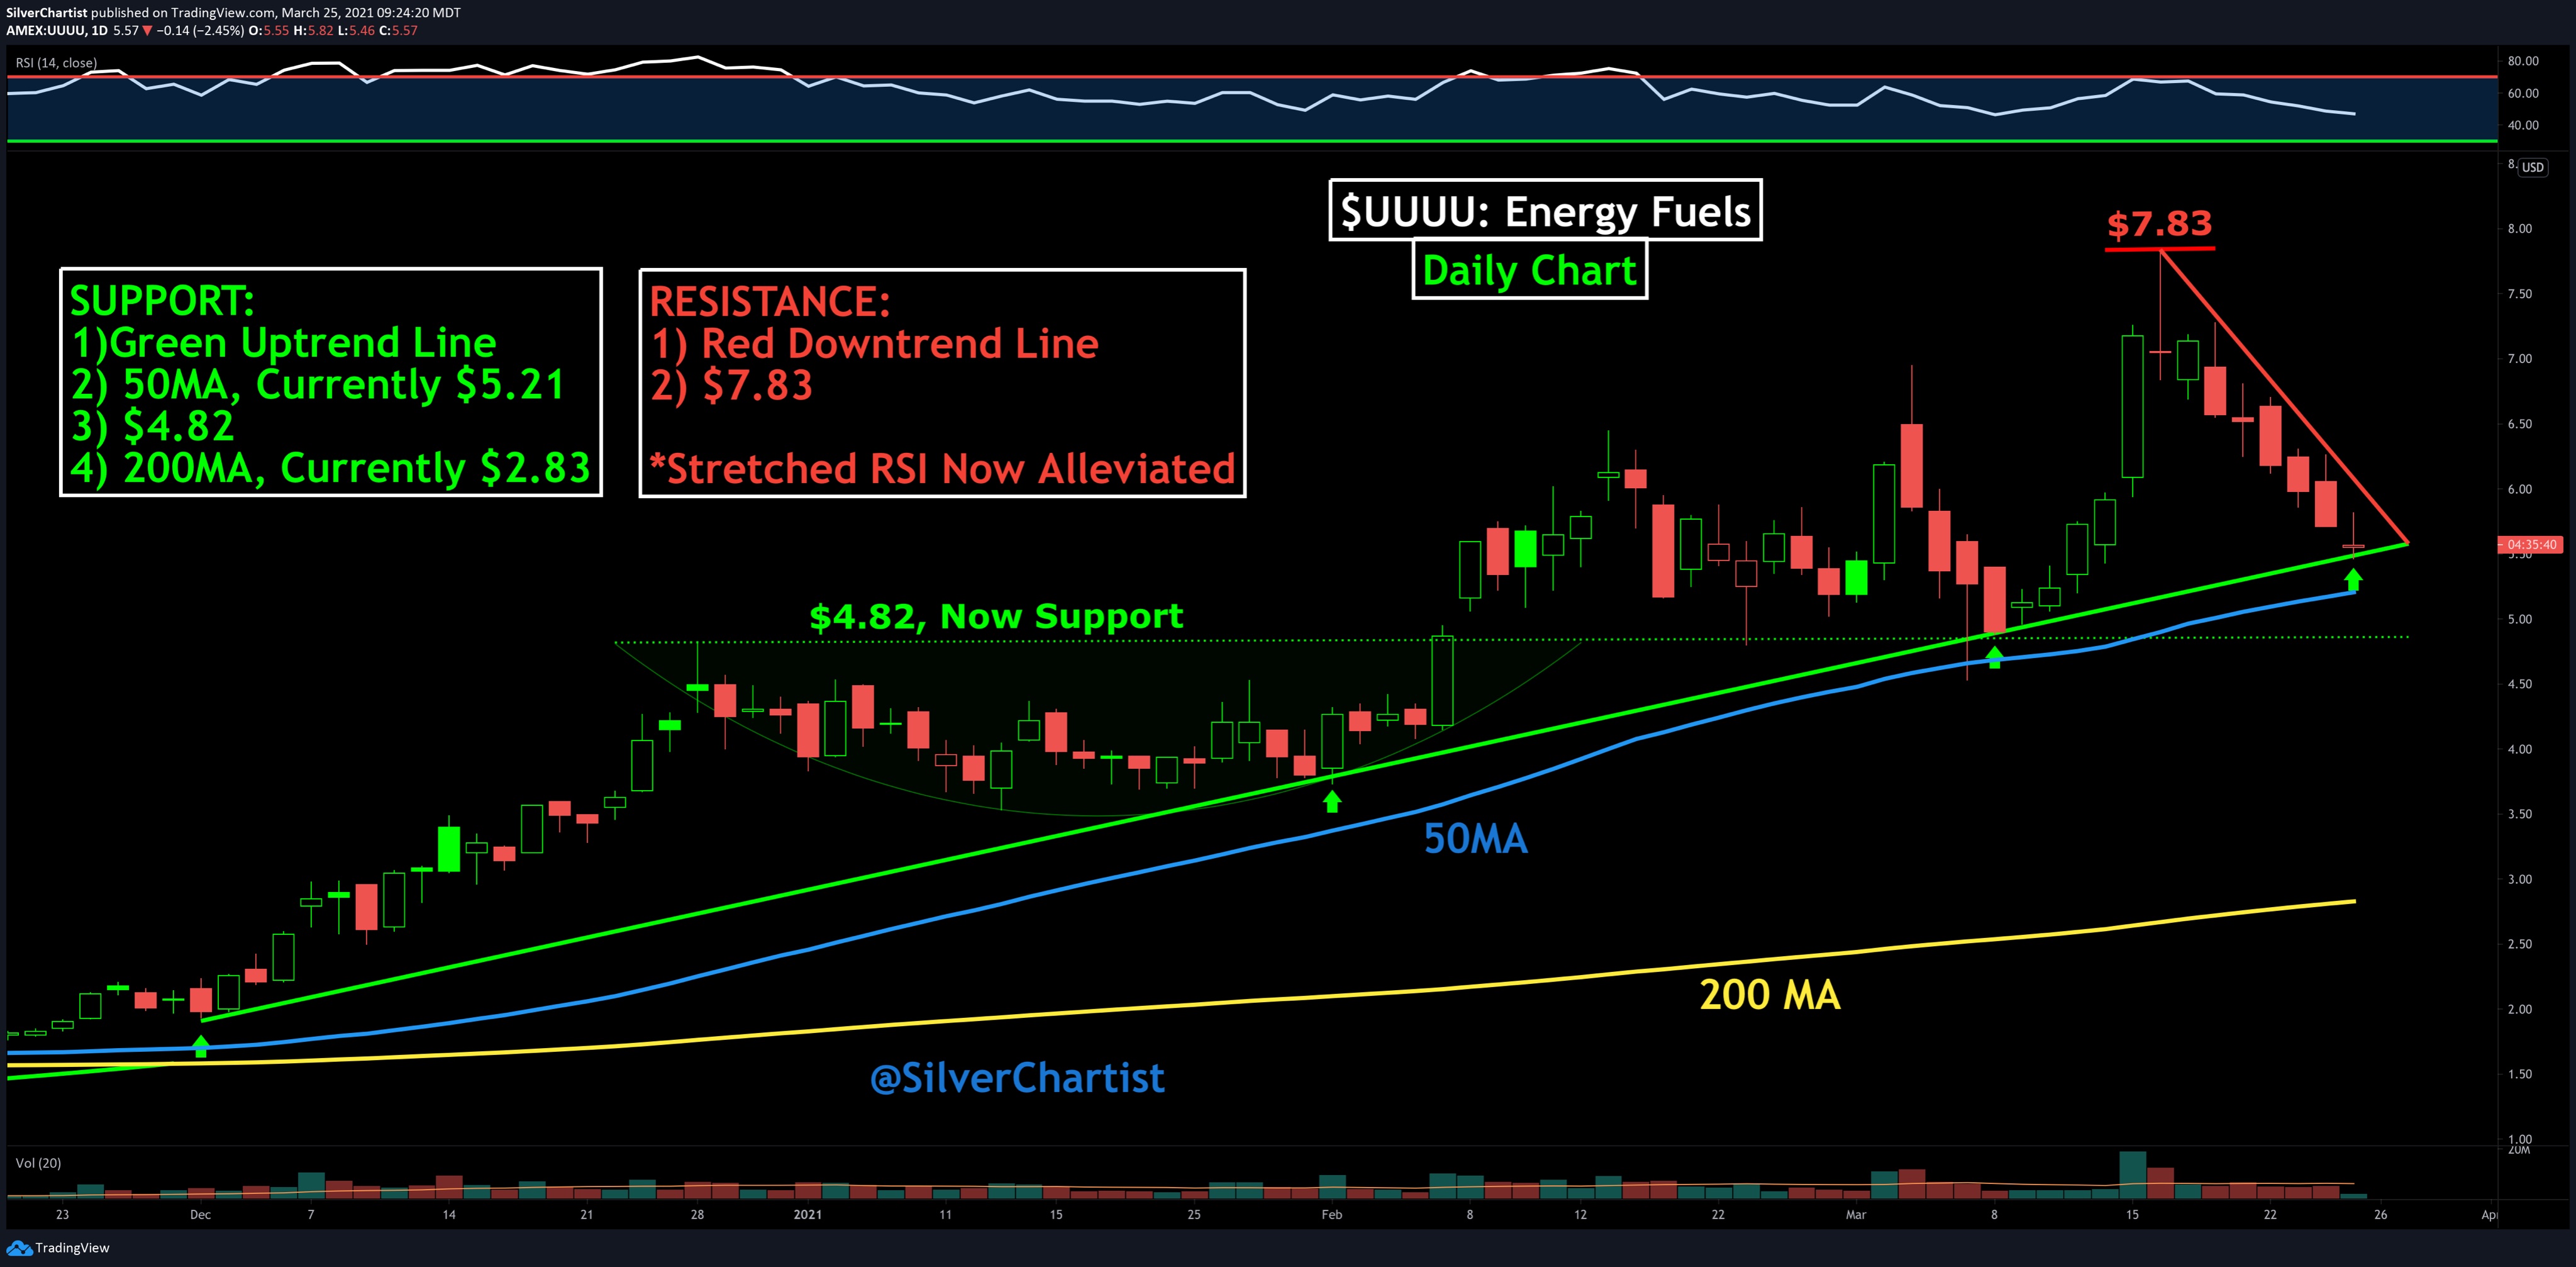The height and width of the screenshot is (1267, 2576).
Task: Click the "2) $7.83" resistance entry
Action: (x=732, y=386)
